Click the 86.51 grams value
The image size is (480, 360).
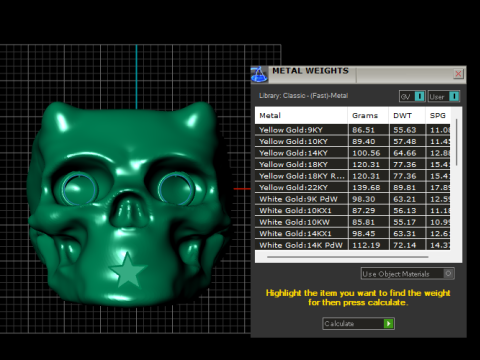click(363, 130)
